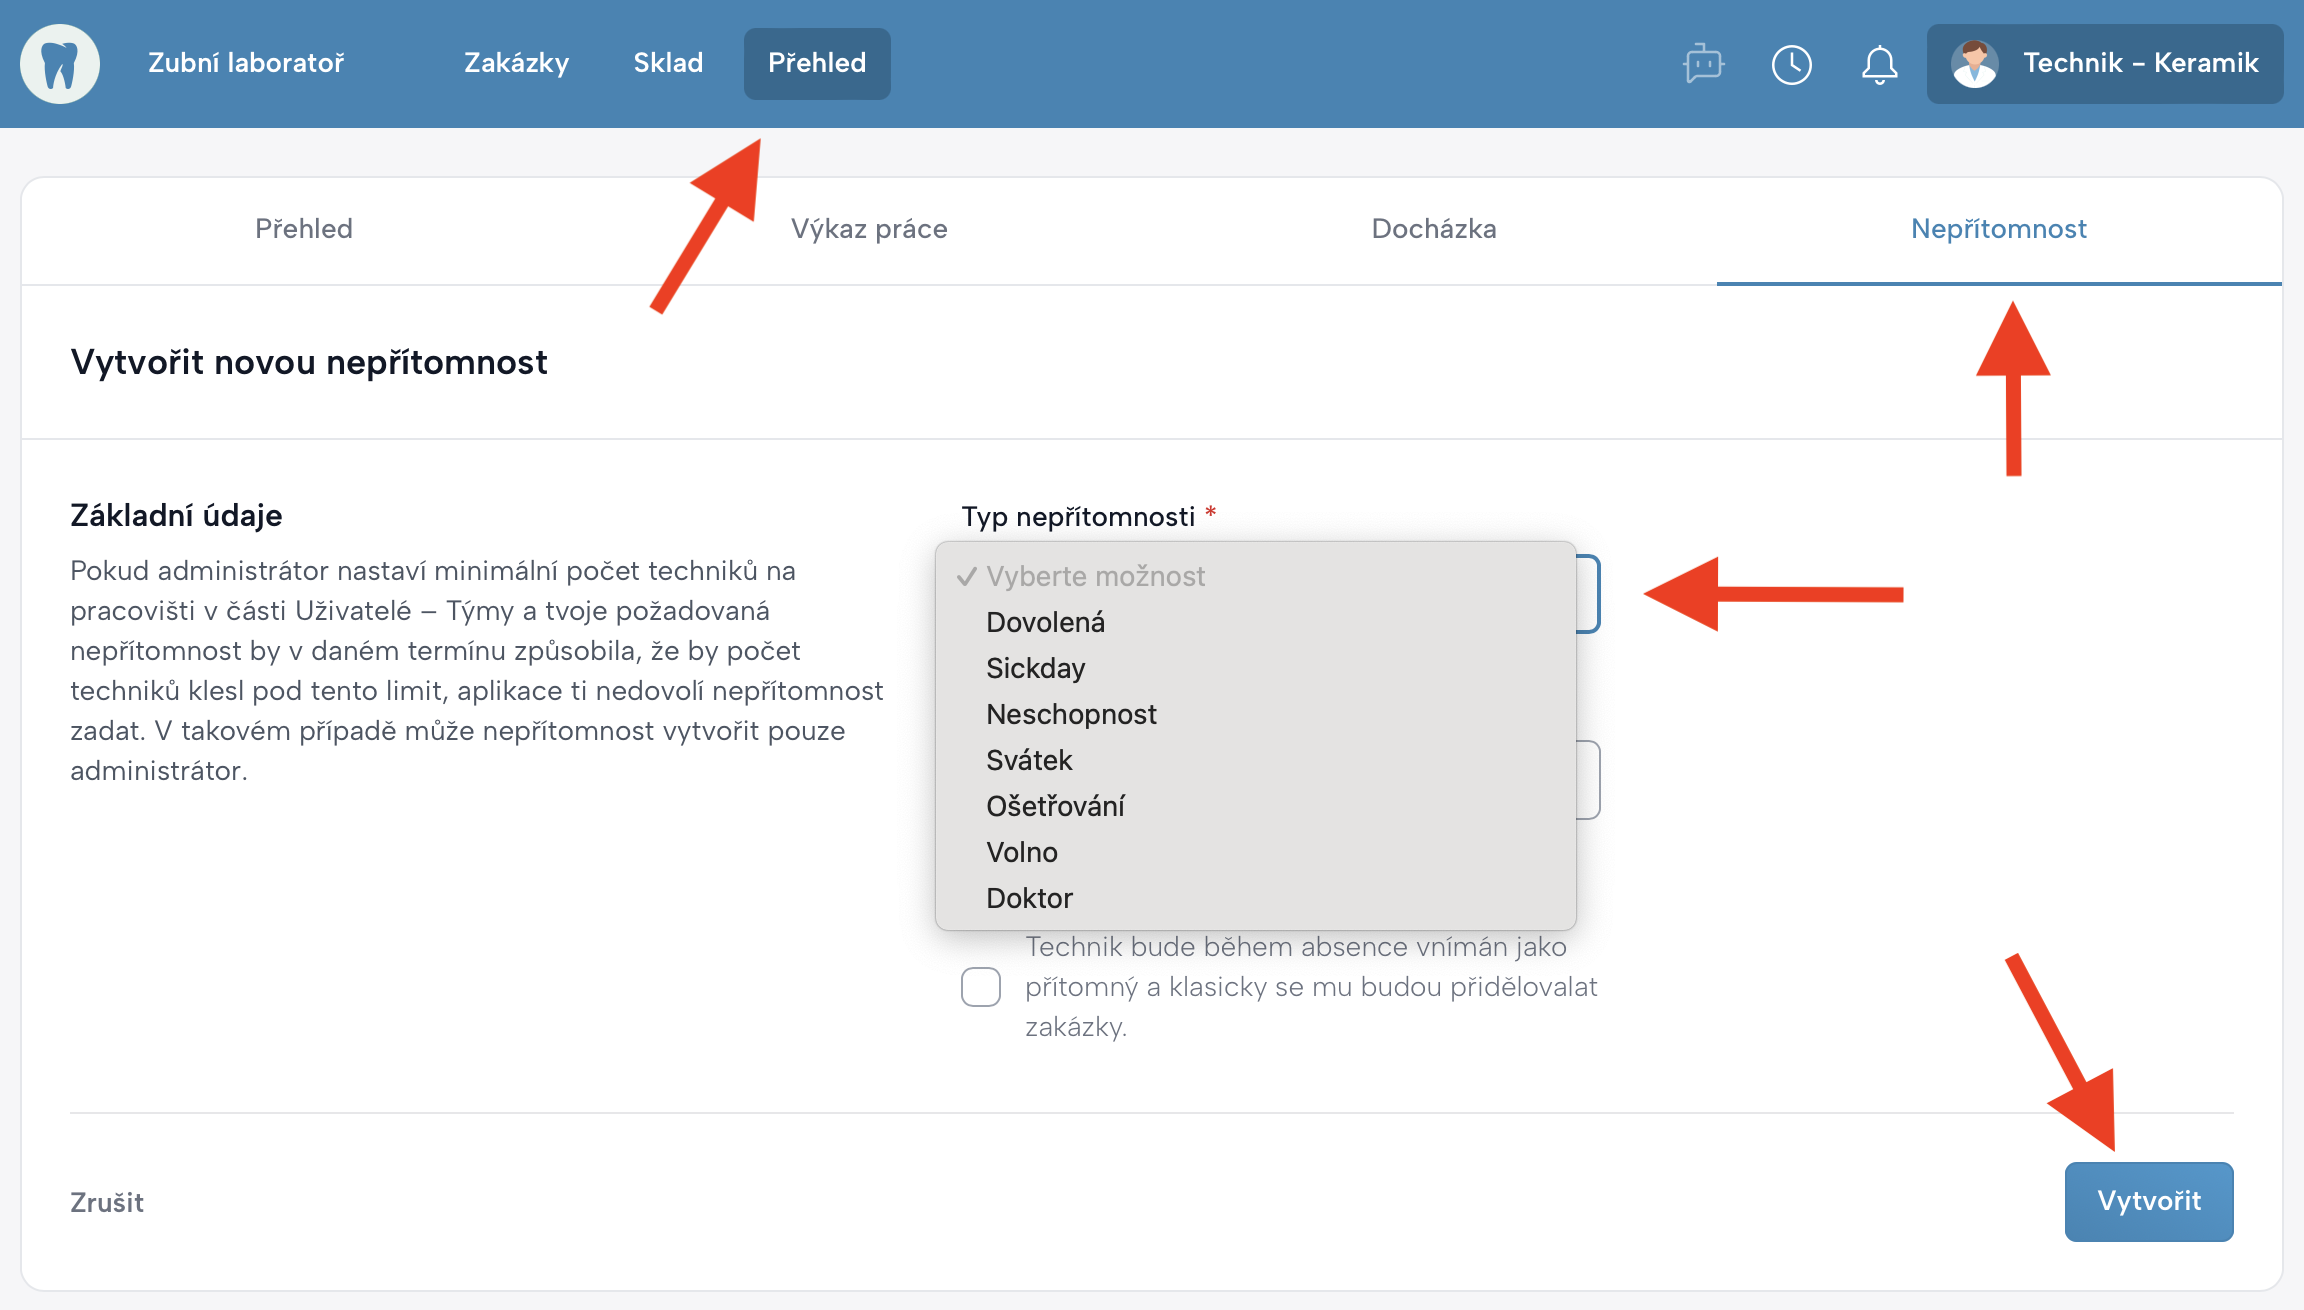Open the notifications bell

point(1879,64)
